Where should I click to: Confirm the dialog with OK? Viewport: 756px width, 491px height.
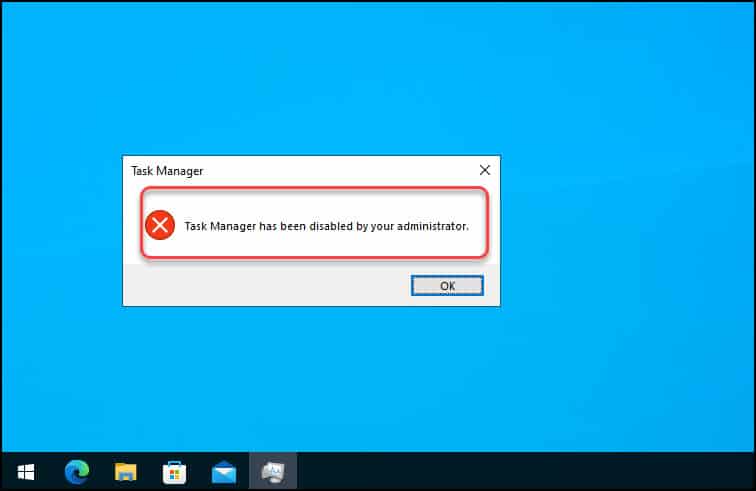click(447, 286)
